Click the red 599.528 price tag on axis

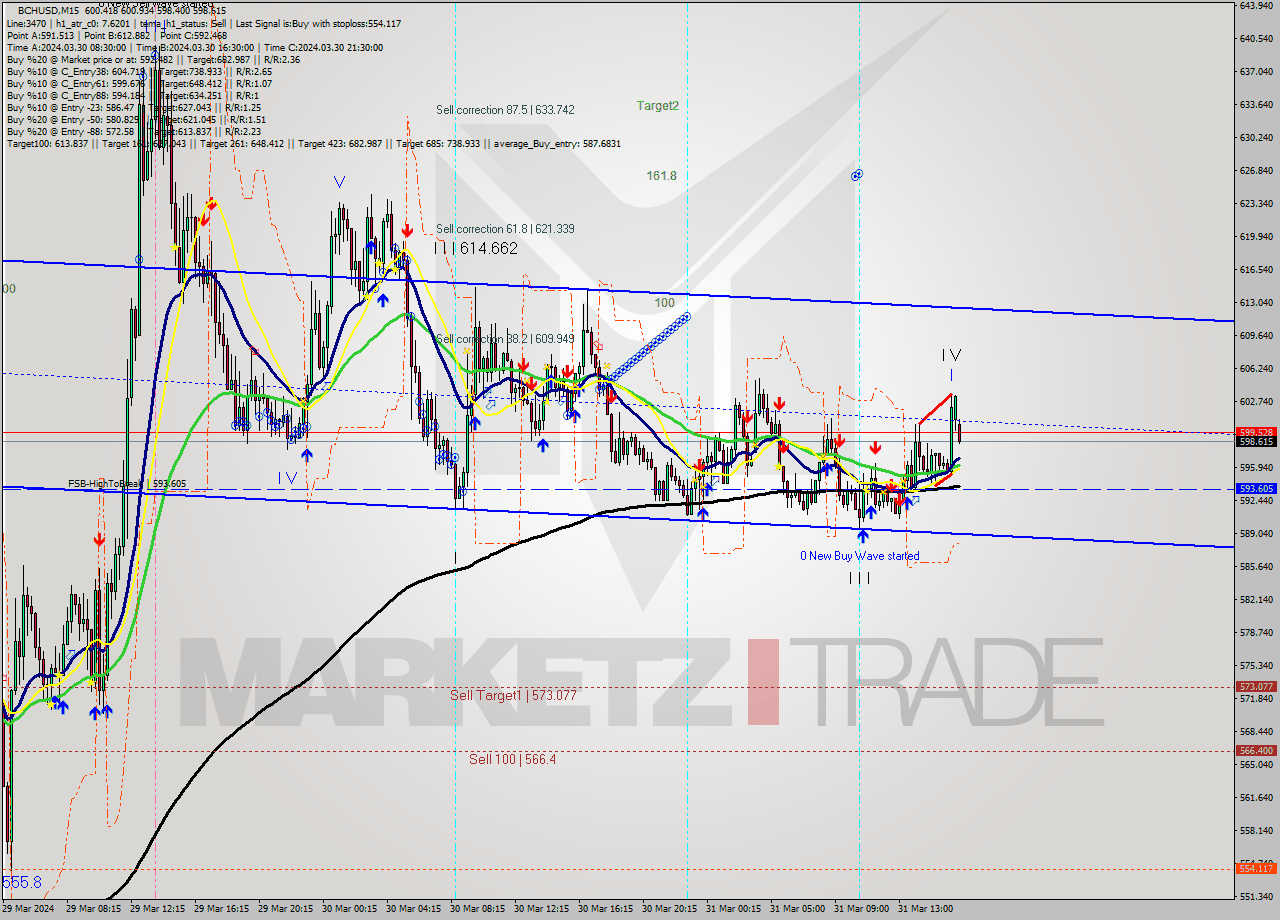tap(1256, 432)
